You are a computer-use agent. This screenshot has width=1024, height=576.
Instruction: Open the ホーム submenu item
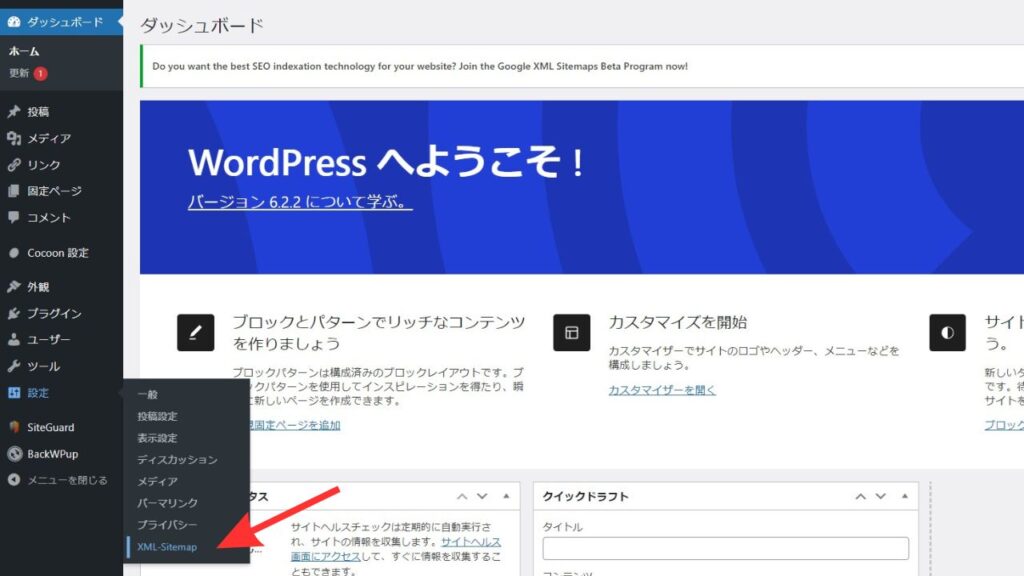tap(24, 51)
